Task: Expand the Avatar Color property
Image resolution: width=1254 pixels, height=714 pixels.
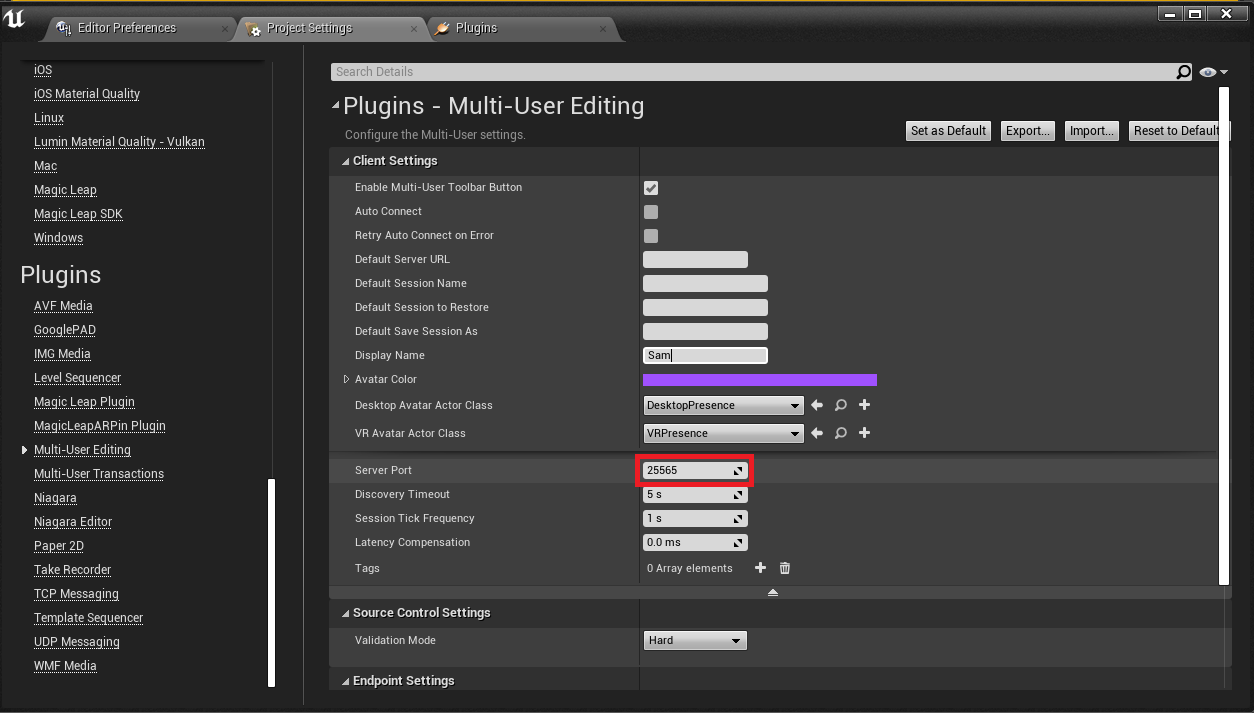Action: click(x=347, y=379)
